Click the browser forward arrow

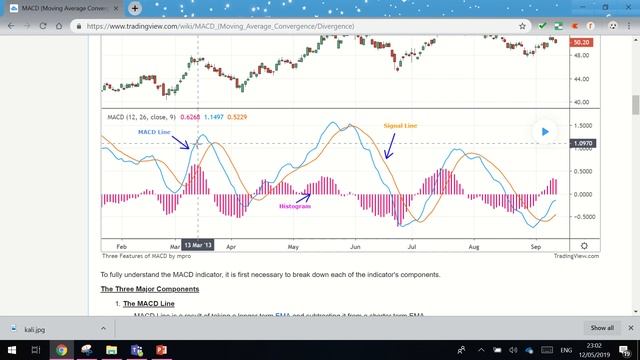(27, 26)
